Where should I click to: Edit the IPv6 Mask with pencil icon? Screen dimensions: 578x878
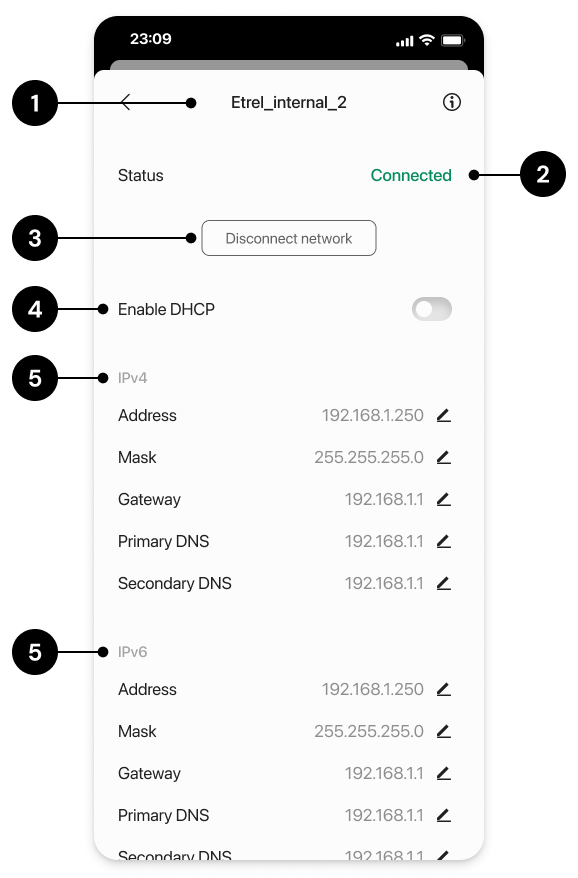point(444,731)
